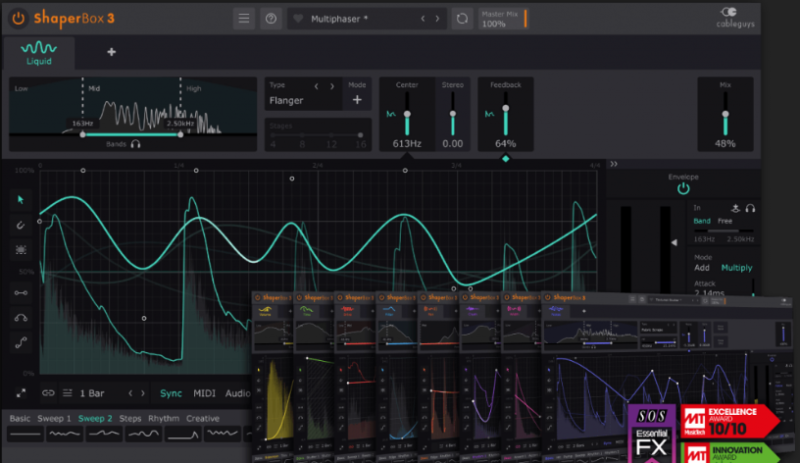Select the arc curve tool
The image size is (800, 463).
pos(21,318)
